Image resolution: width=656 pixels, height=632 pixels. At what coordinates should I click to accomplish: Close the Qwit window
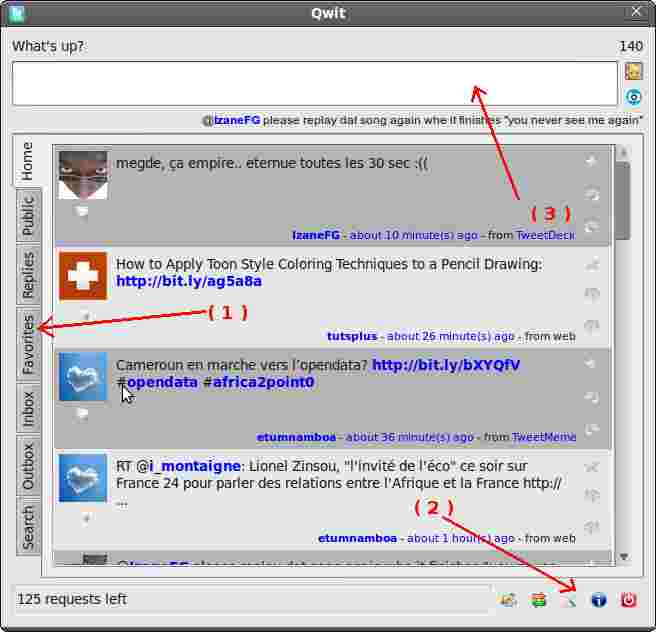coord(636,12)
